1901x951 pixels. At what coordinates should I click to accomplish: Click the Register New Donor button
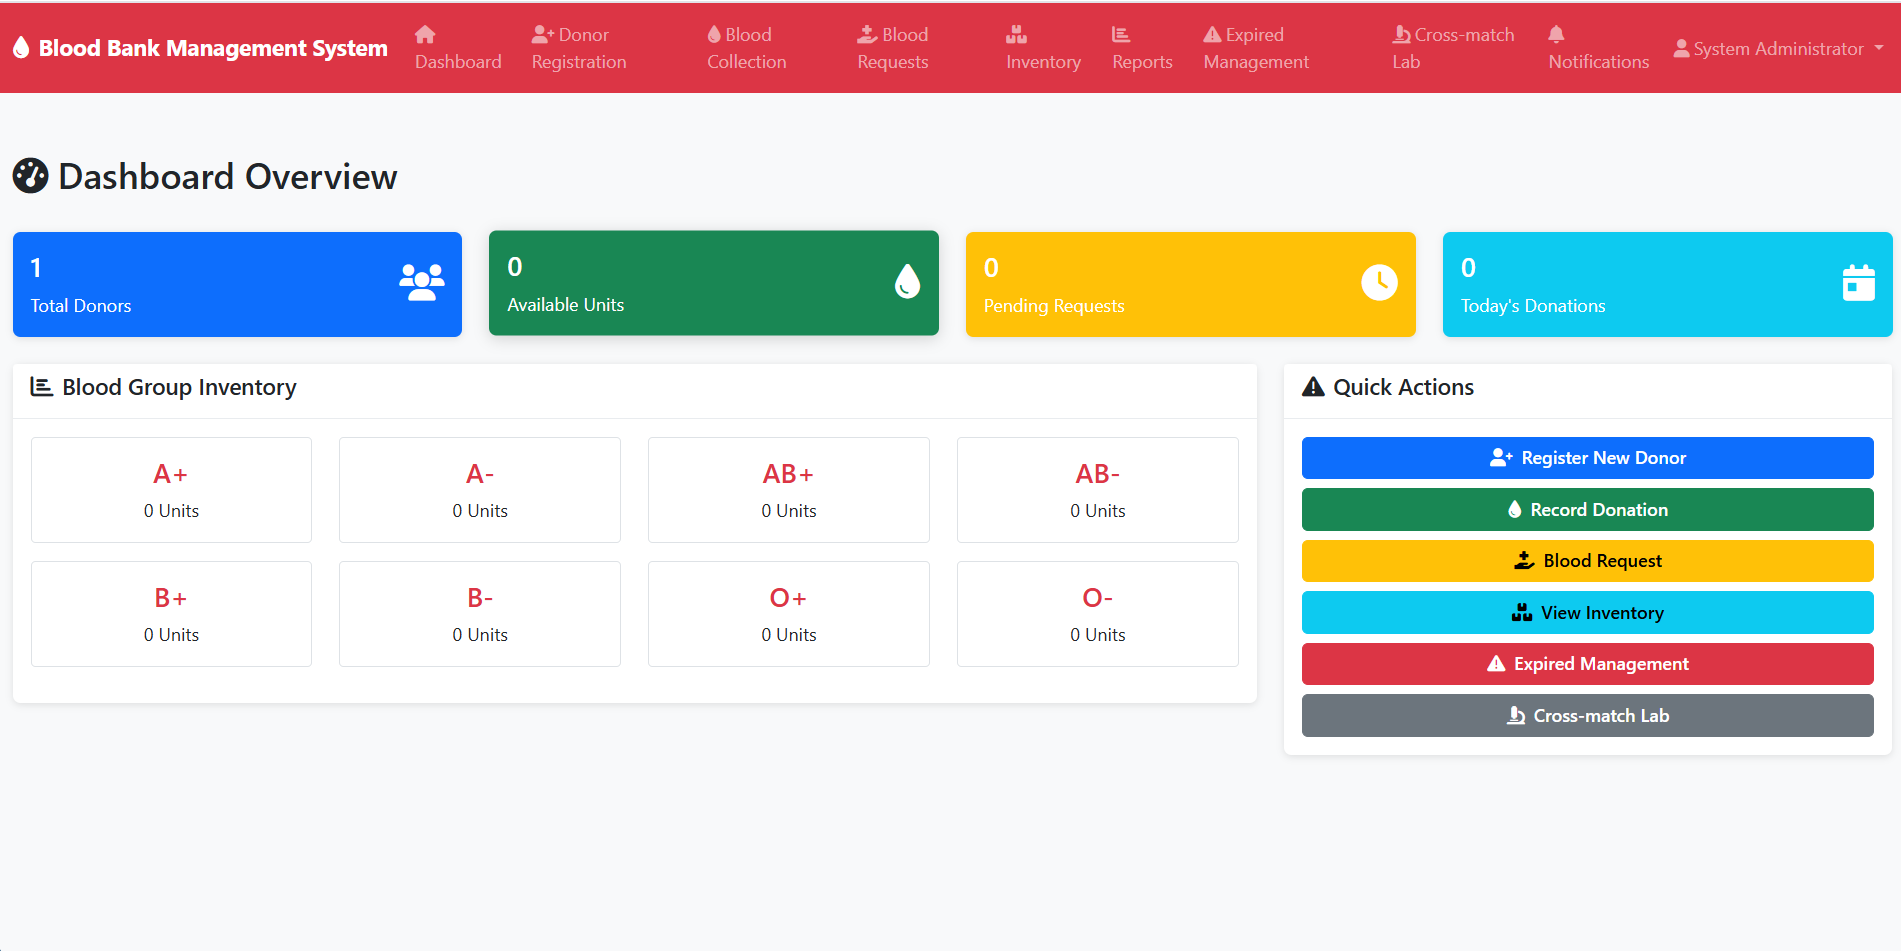coord(1587,457)
